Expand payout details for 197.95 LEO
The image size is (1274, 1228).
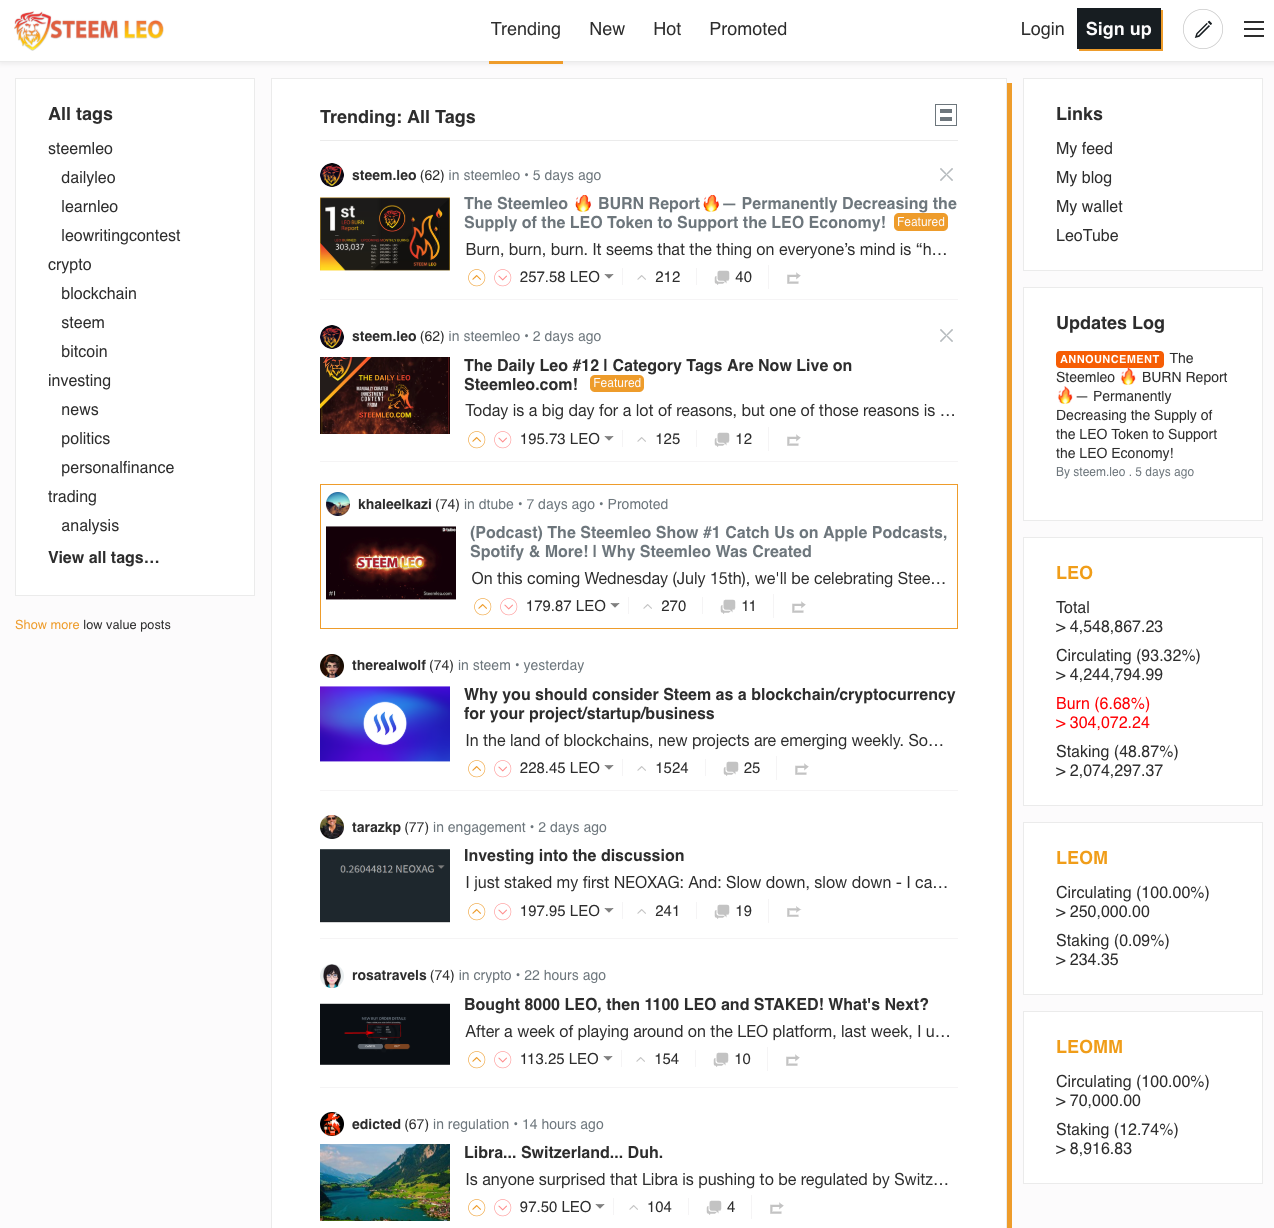566,911
